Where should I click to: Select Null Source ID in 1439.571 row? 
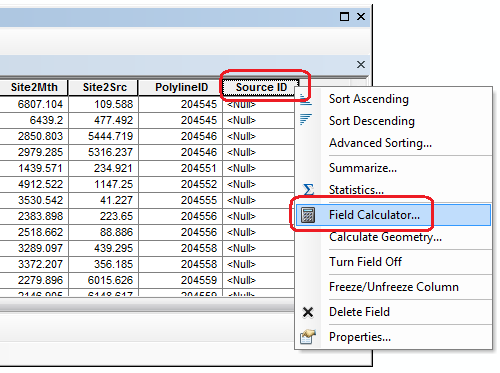pyautogui.click(x=258, y=168)
